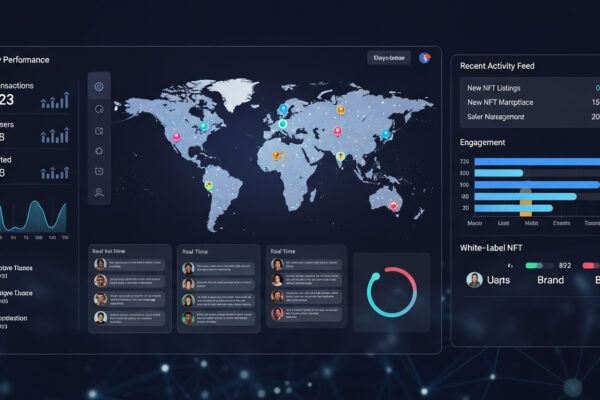Open the dropdown button above the world map
The image size is (600, 400).
(387, 58)
